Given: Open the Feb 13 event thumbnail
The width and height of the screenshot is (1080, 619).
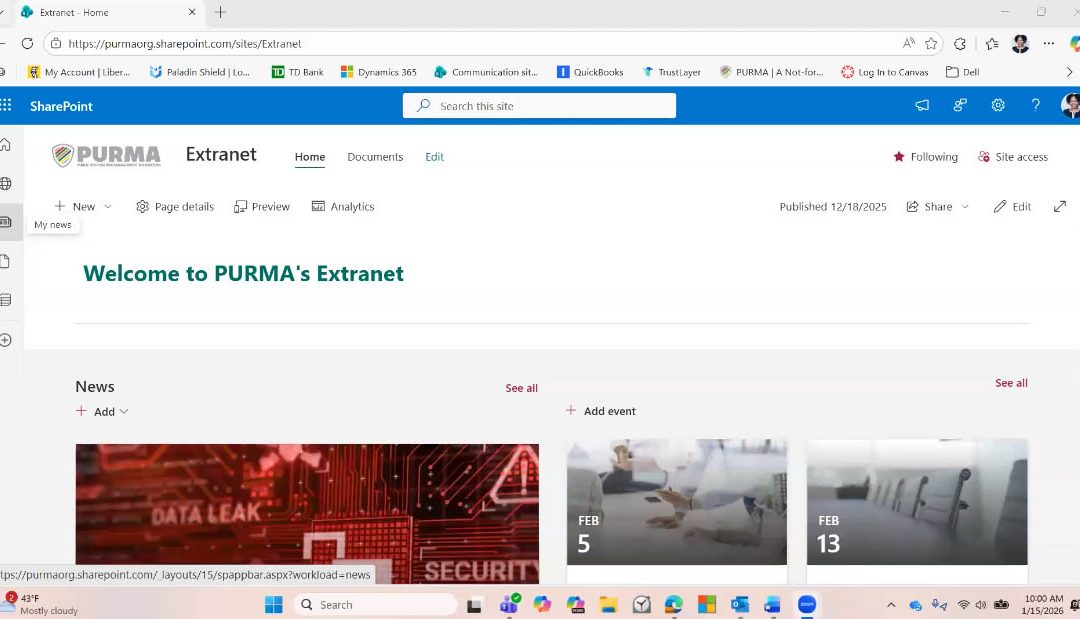Looking at the screenshot, I should point(917,502).
